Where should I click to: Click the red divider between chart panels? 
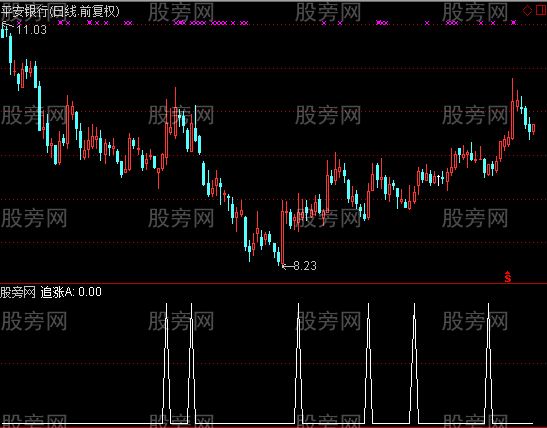pyautogui.click(x=274, y=283)
